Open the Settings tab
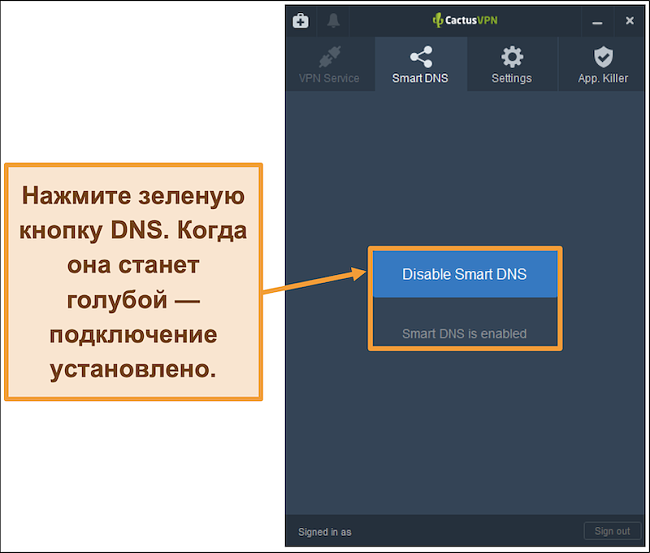This screenshot has height=553, width=650. (x=512, y=64)
